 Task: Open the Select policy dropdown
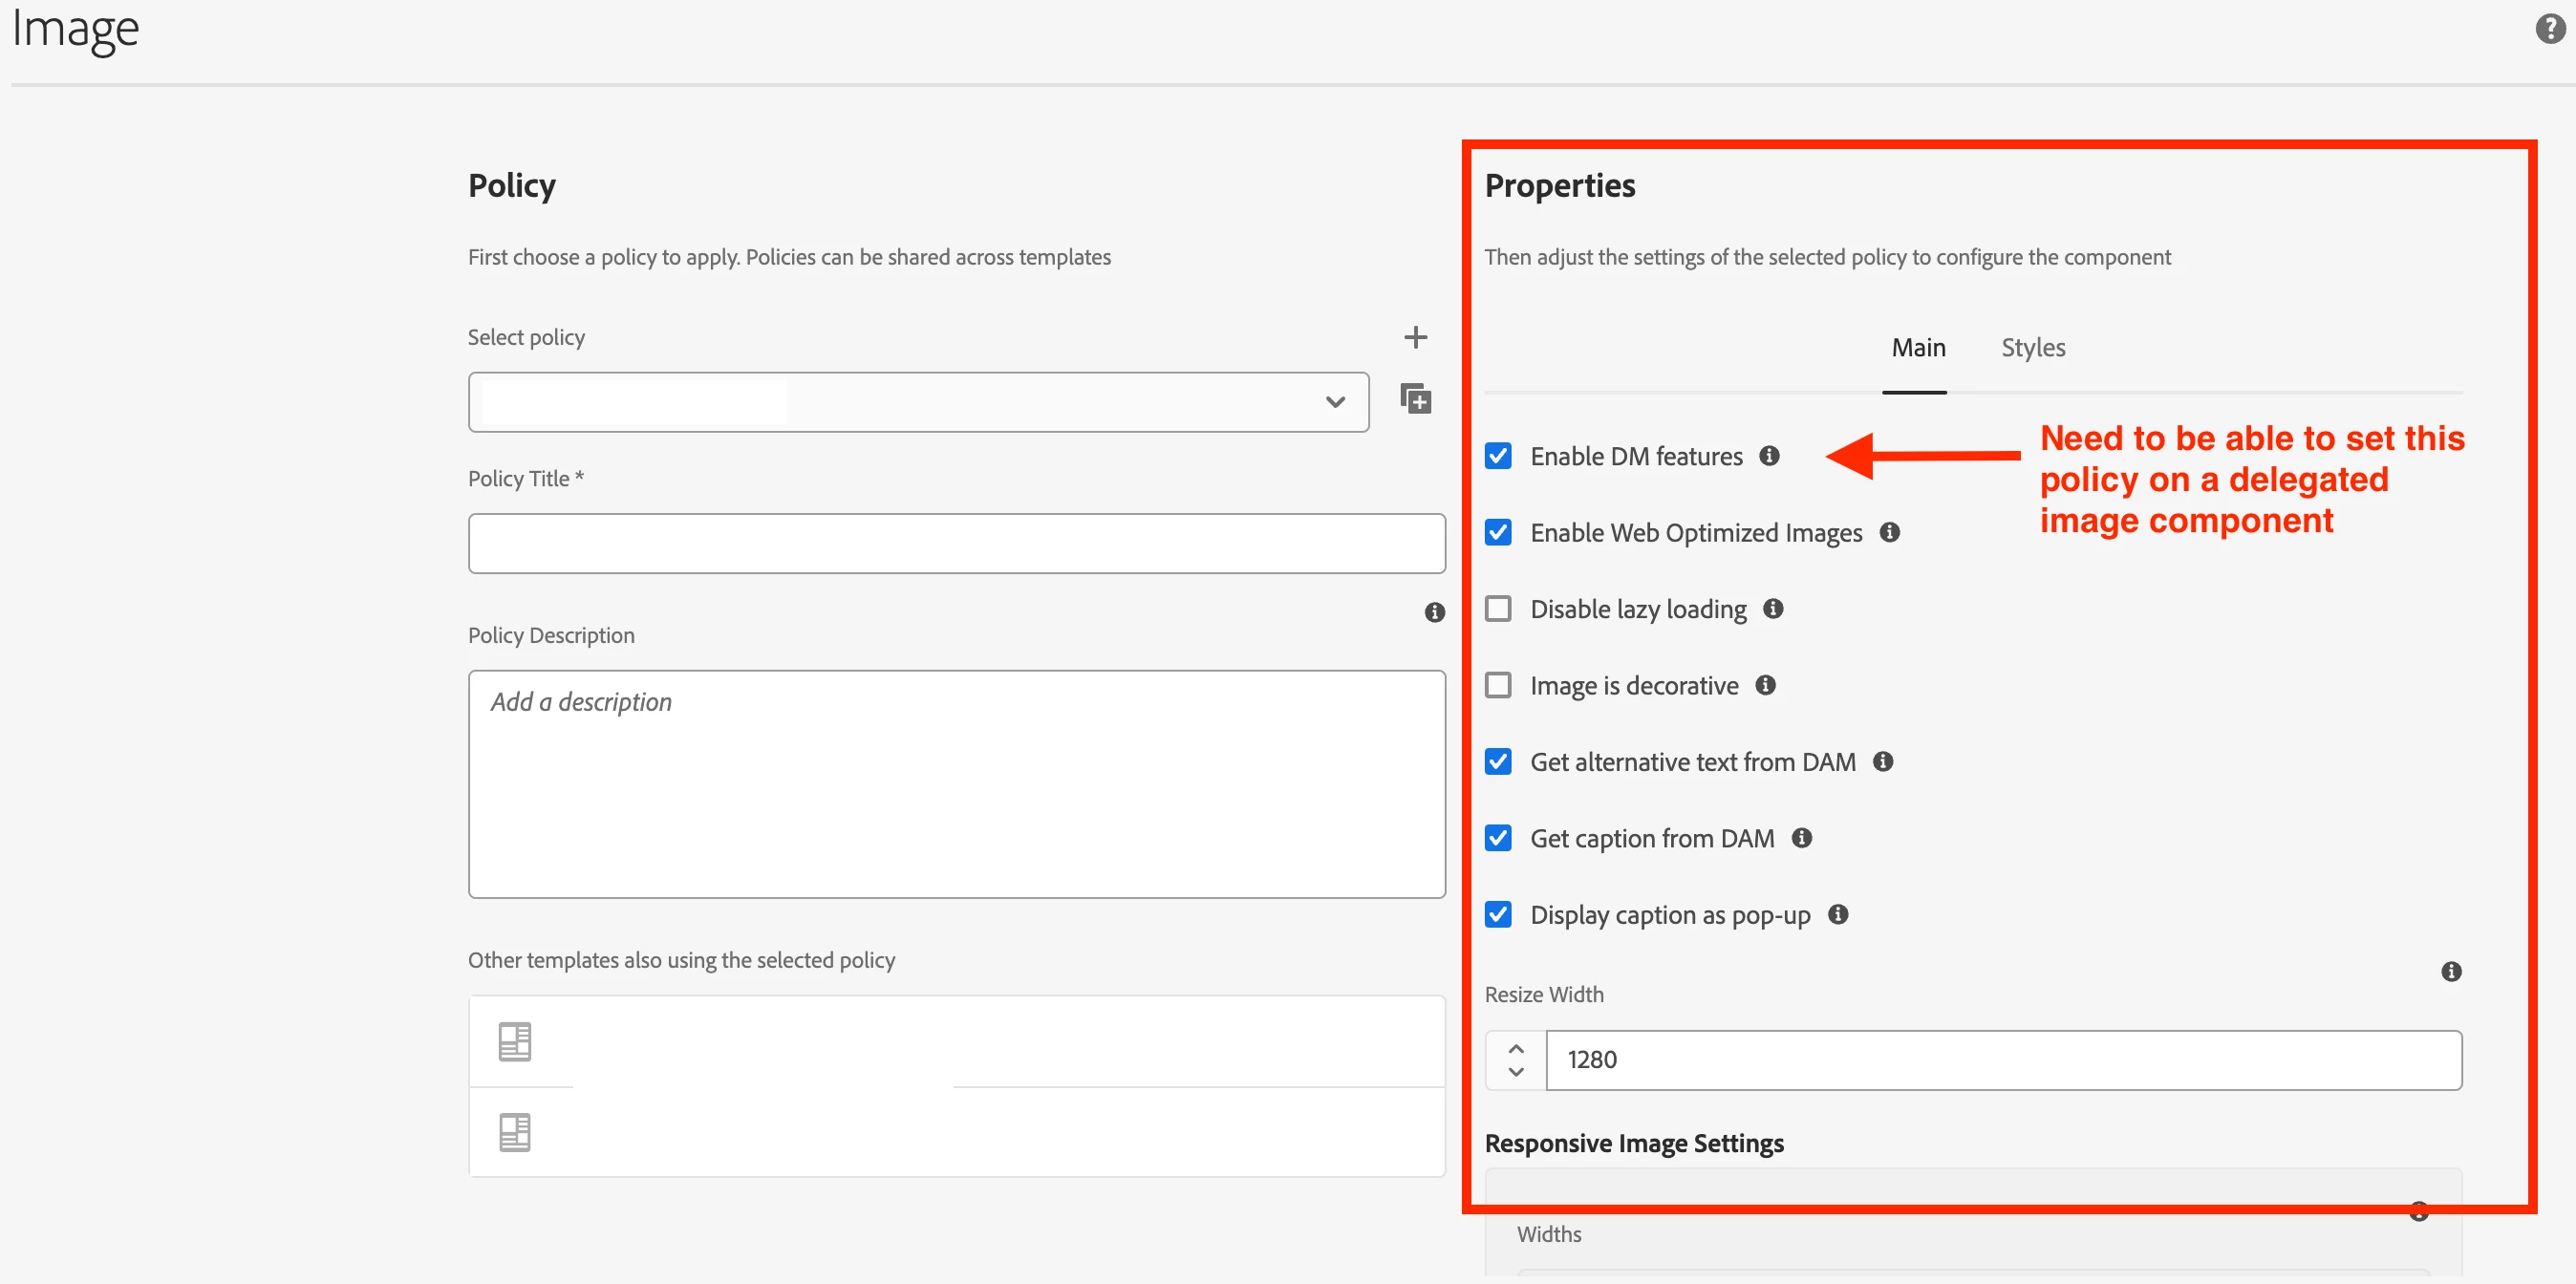[917, 402]
